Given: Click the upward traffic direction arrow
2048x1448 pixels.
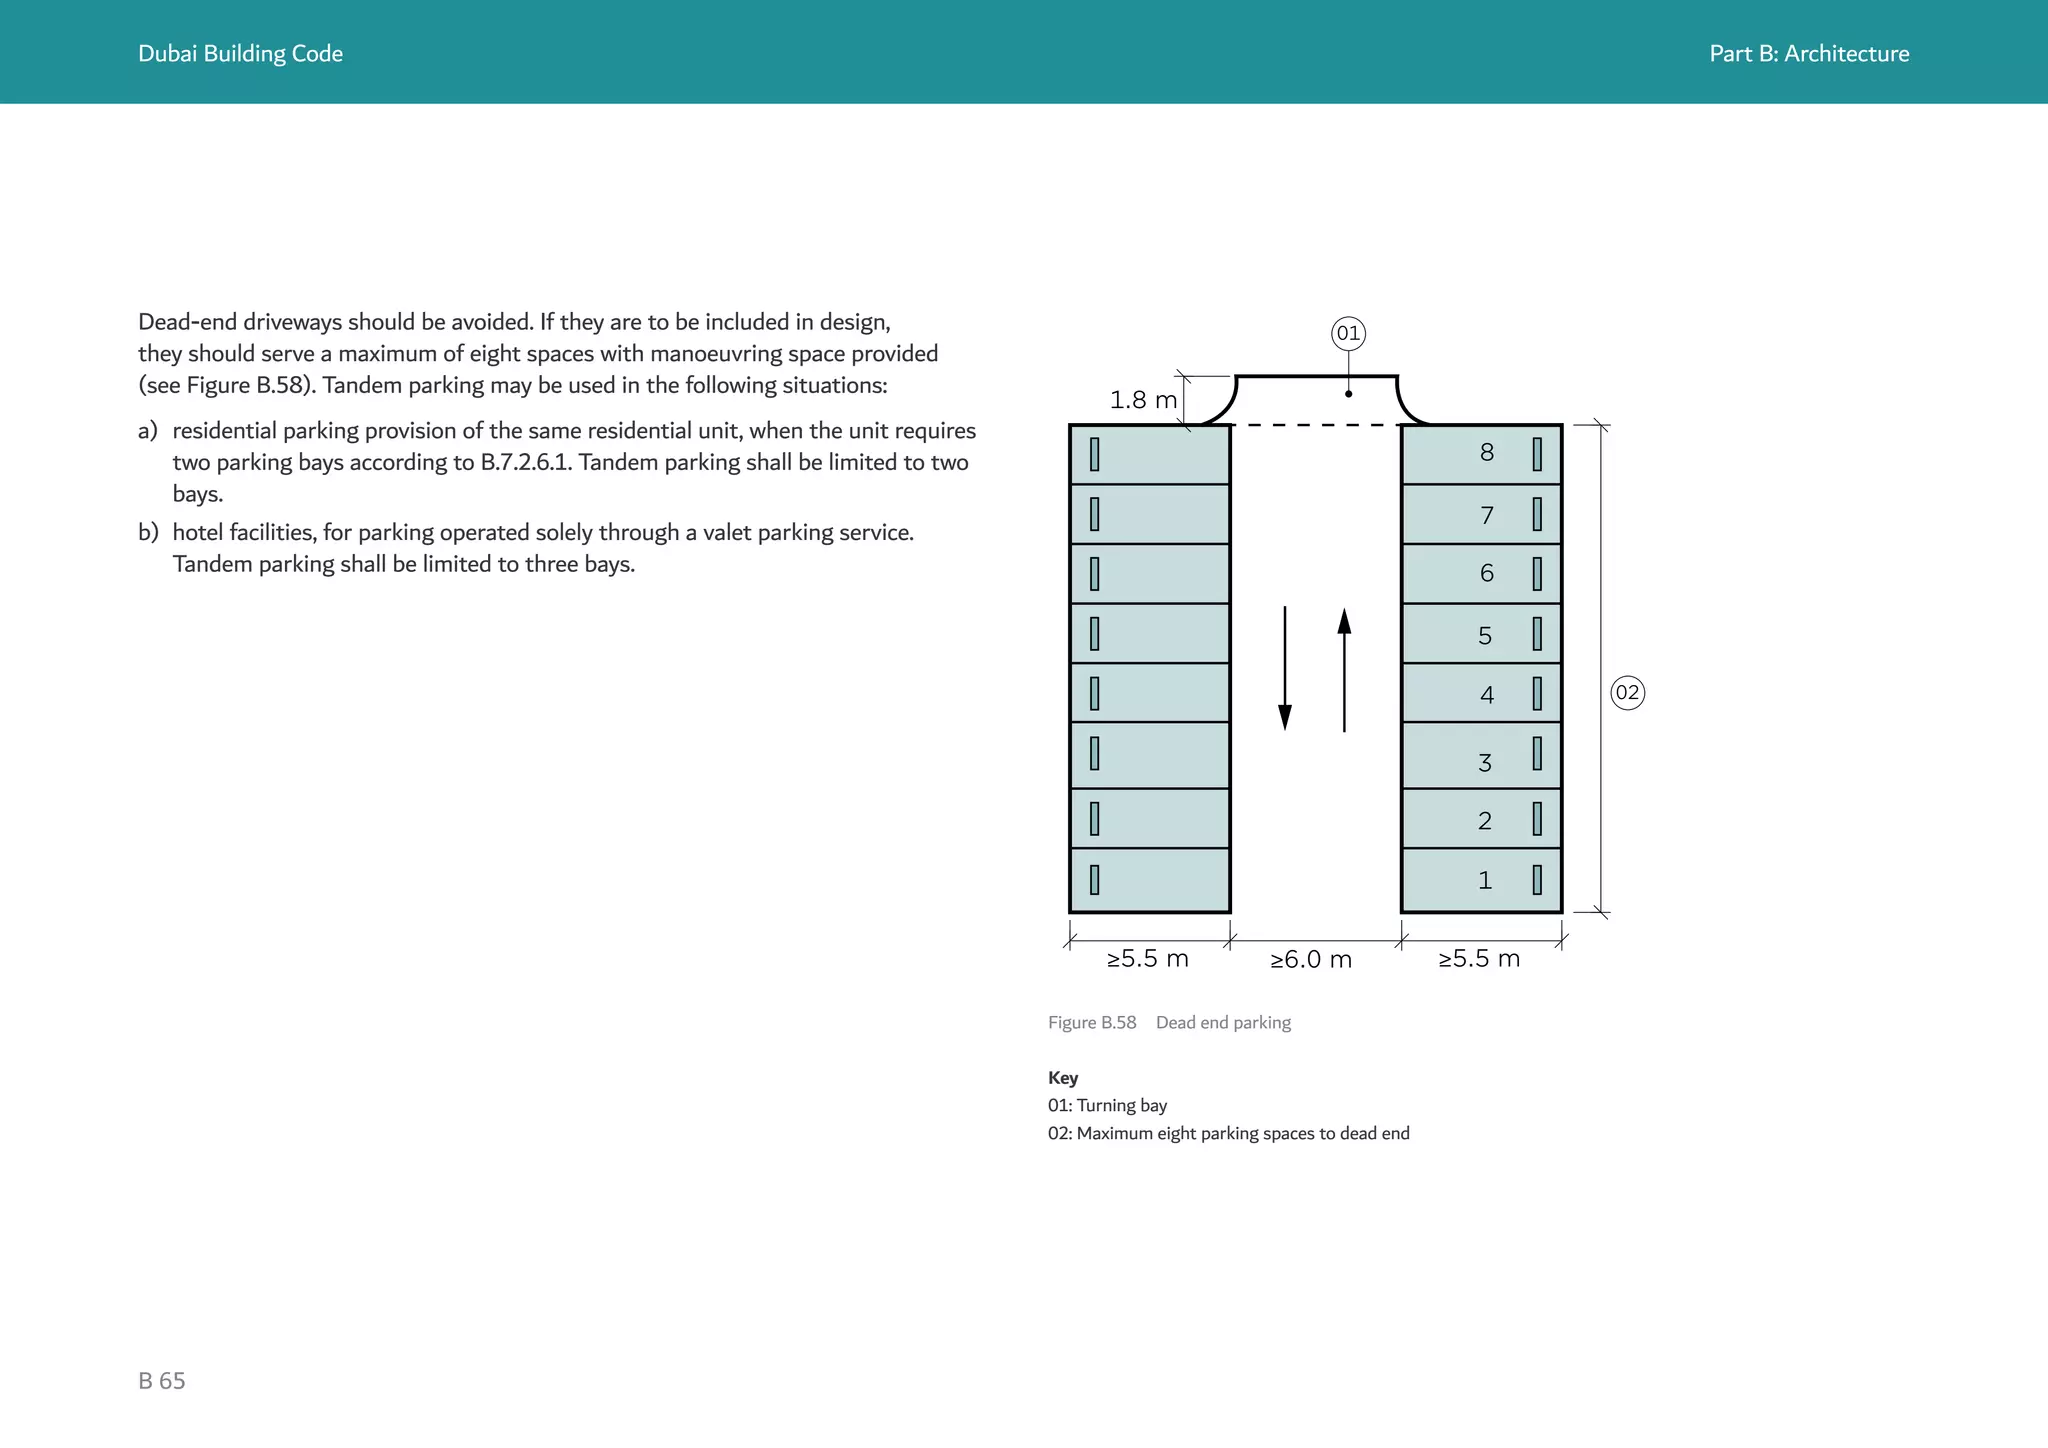Looking at the screenshot, I should pyautogui.click(x=1344, y=670).
